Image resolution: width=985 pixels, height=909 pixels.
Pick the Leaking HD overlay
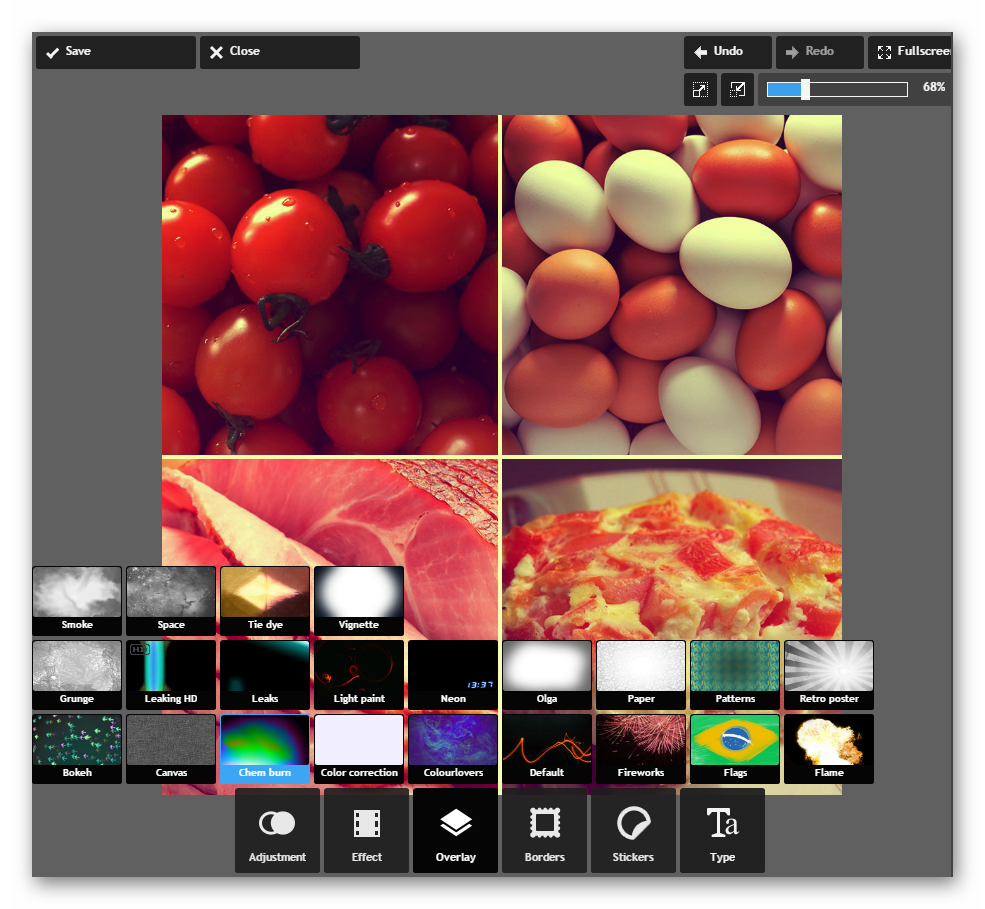tap(171, 675)
